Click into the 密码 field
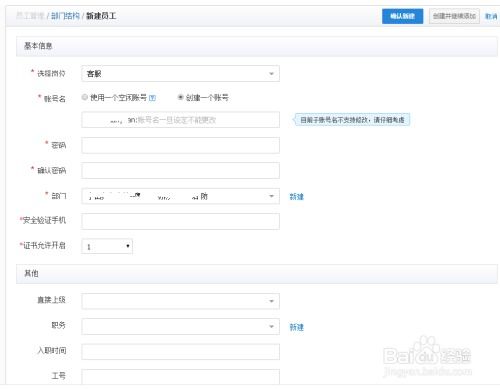Image resolution: width=500 pixels, height=389 pixels. 180,145
